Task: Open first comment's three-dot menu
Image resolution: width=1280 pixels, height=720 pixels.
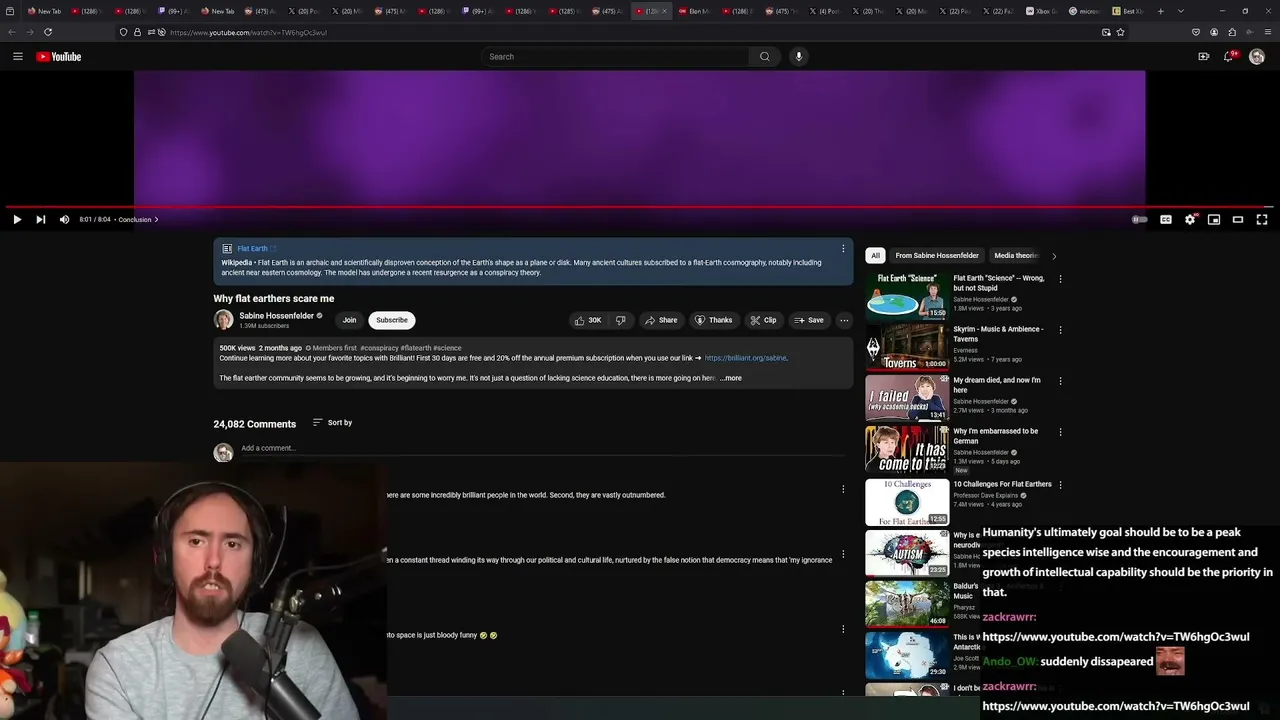Action: tap(843, 489)
